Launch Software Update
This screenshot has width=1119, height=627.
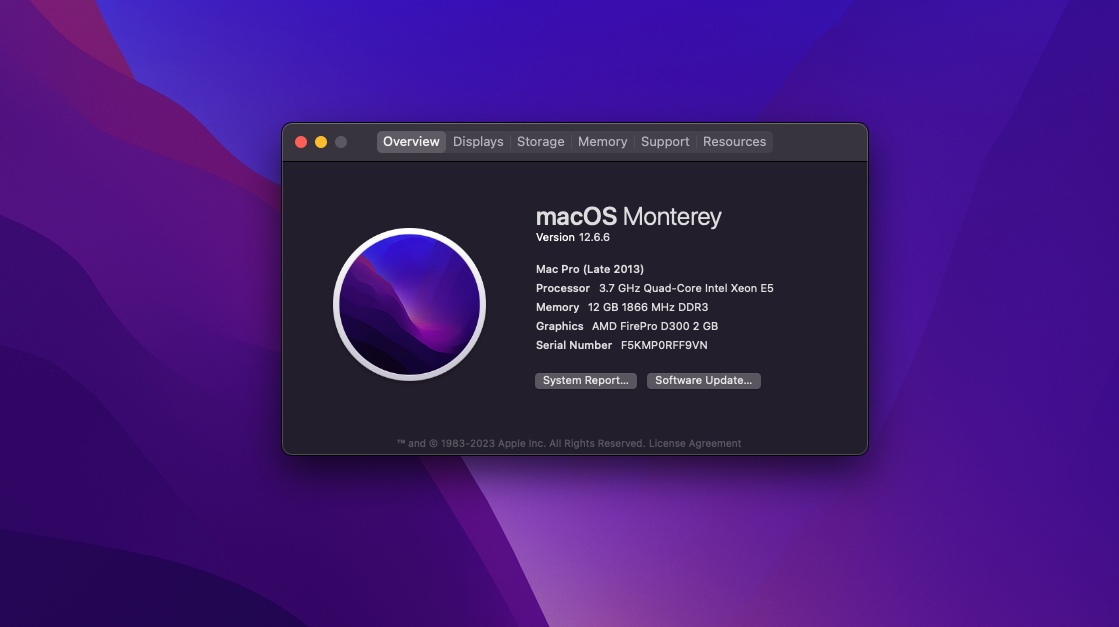704,380
